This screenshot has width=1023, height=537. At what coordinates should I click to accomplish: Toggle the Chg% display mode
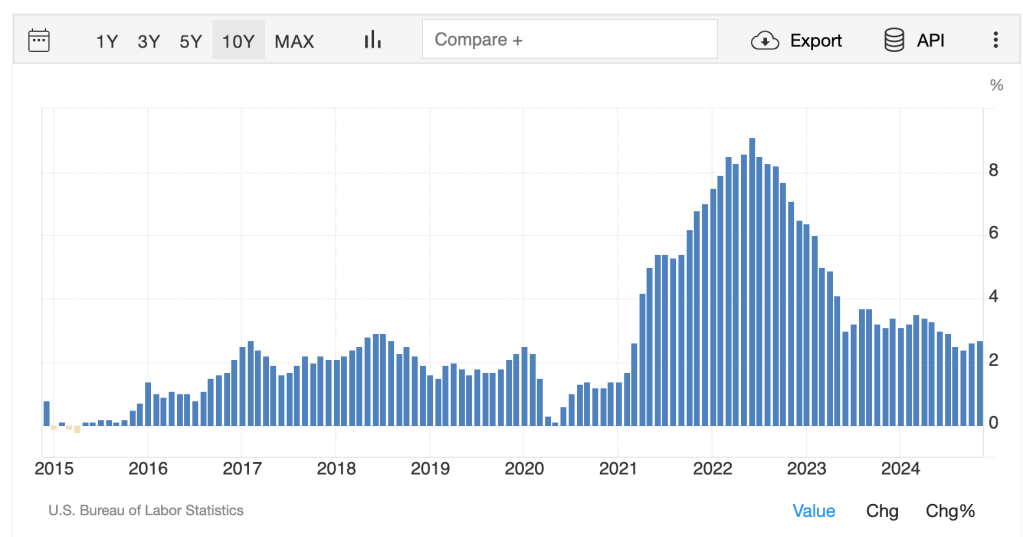click(x=949, y=511)
